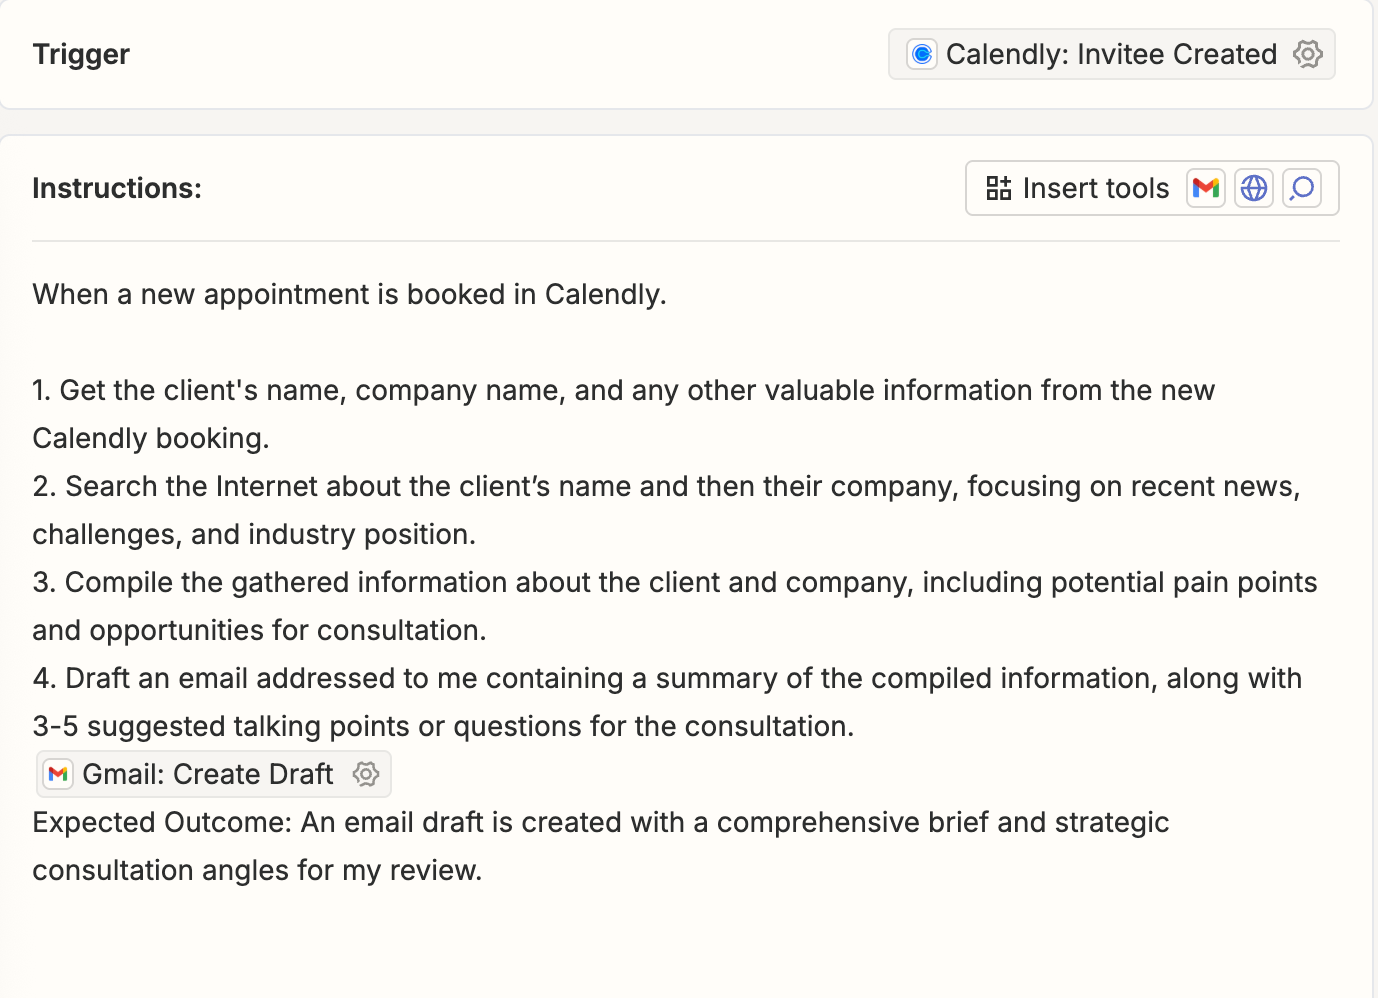Insert the web browser globe tool
Screen dimensions: 1378x998
tap(1254, 188)
